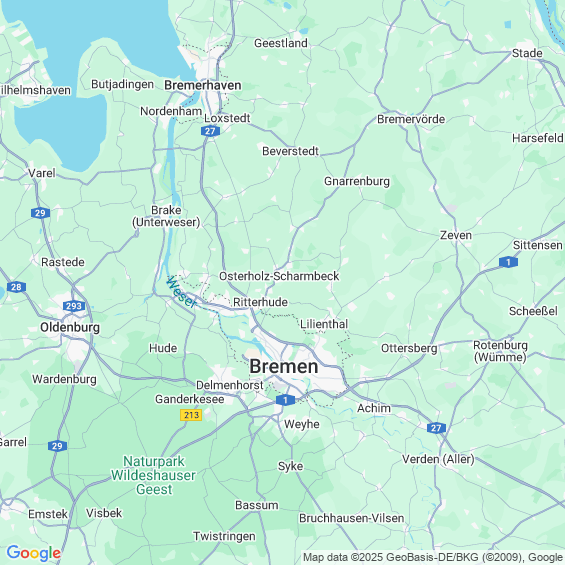Select the Bremen city label
565x565 pixels.
[284, 366]
